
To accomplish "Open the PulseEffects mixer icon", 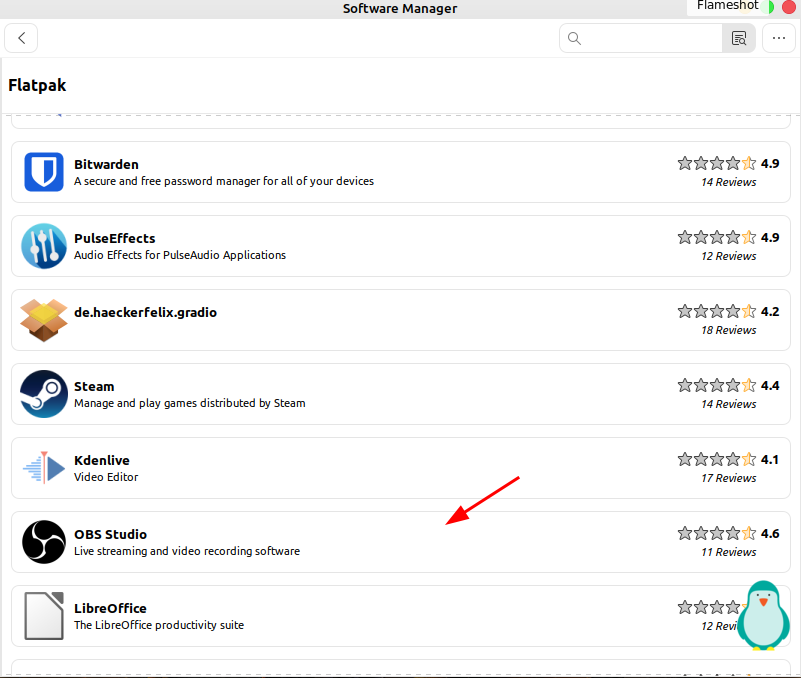I will tap(44, 246).
